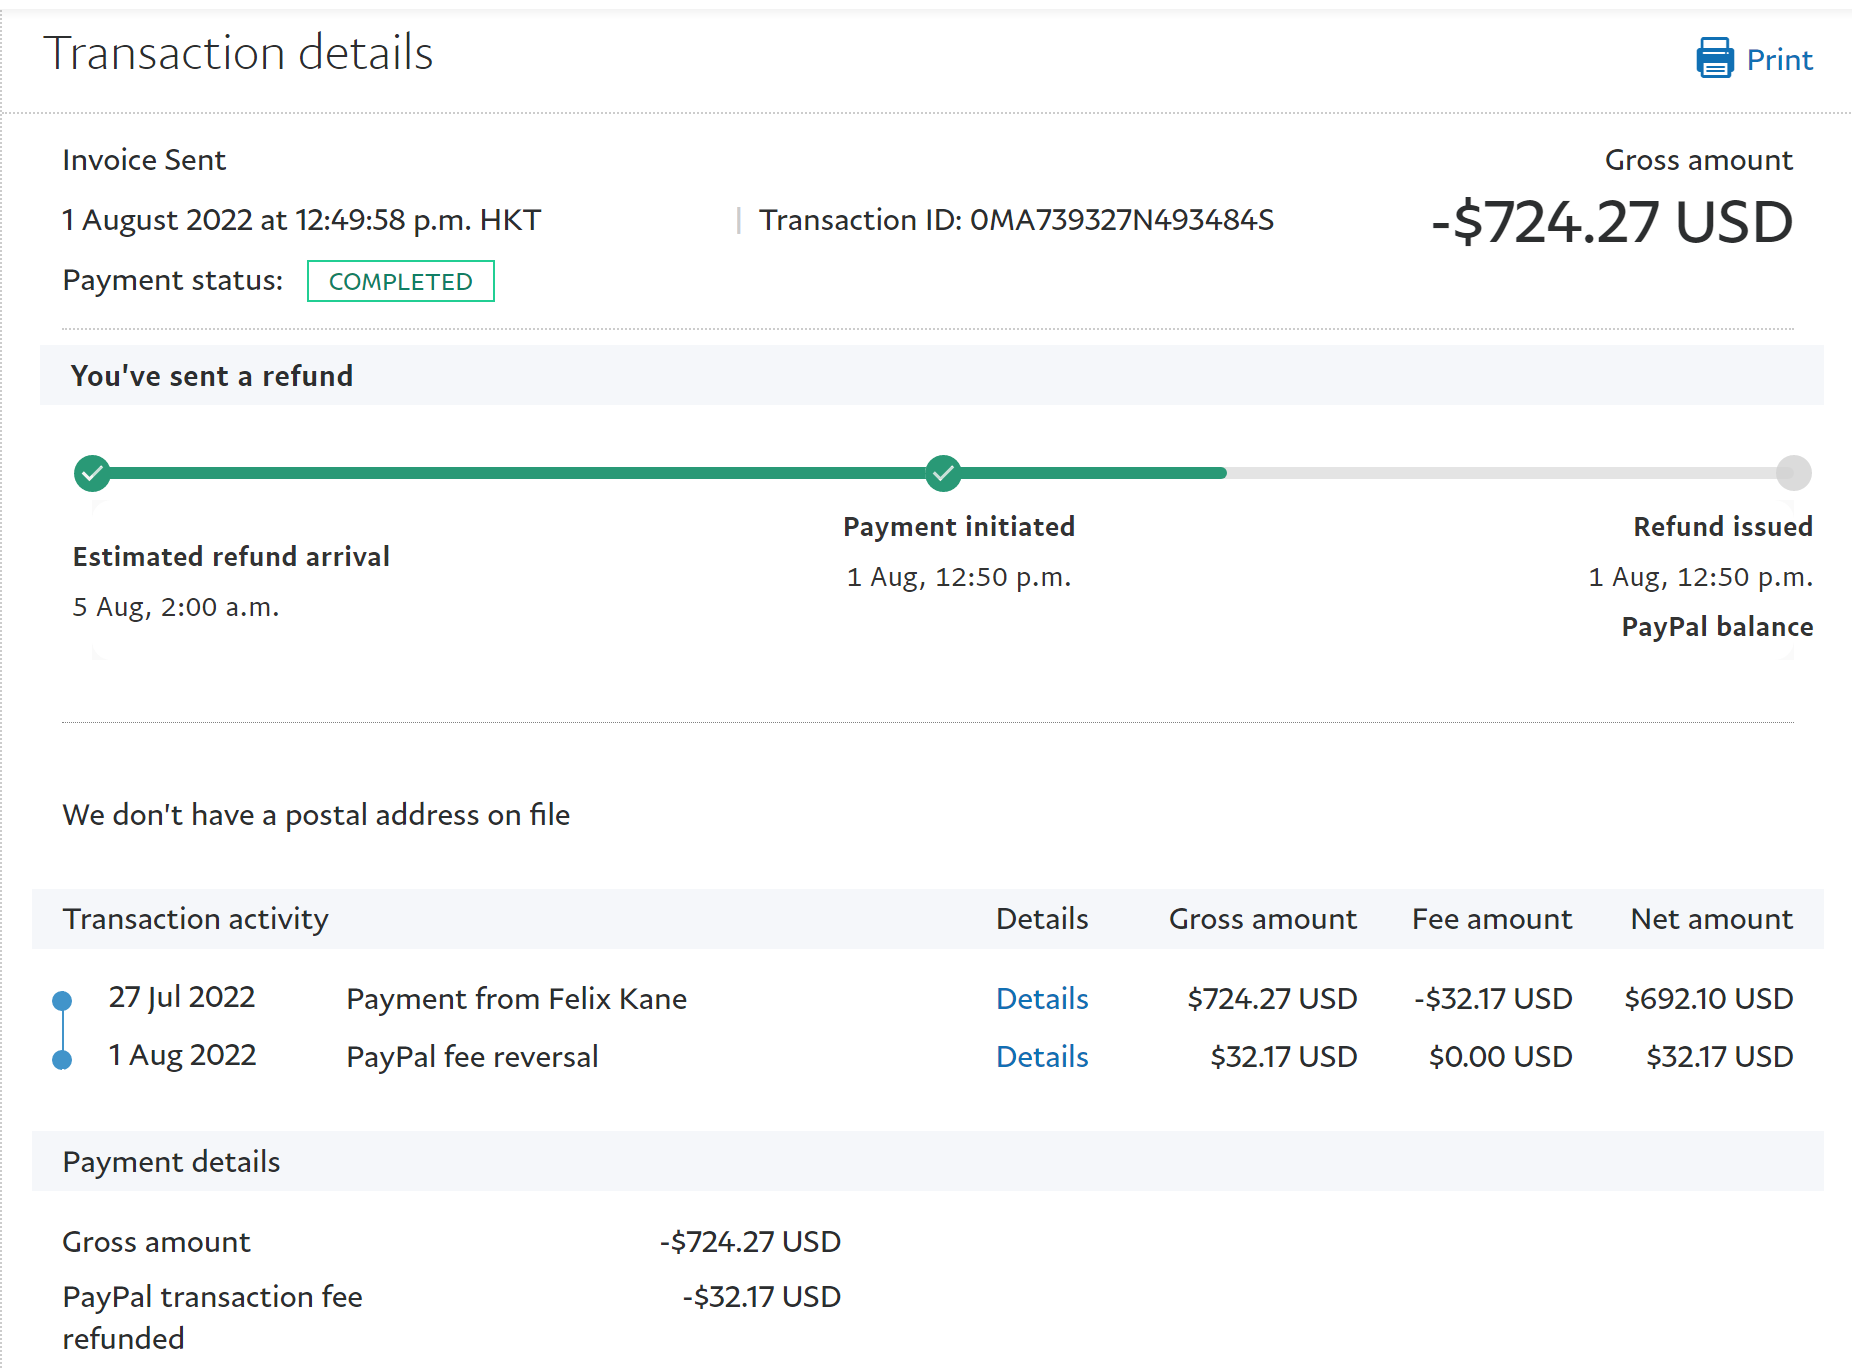Screen dimensions: 1852x1368
Task: Click the PayPal balance label
Action: click(1716, 627)
